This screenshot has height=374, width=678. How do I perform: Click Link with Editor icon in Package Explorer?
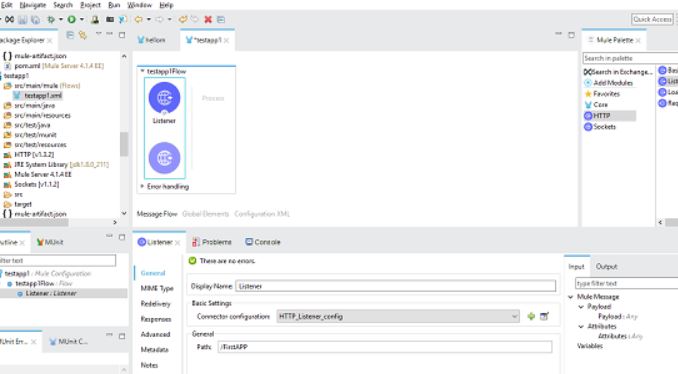[x=83, y=35]
